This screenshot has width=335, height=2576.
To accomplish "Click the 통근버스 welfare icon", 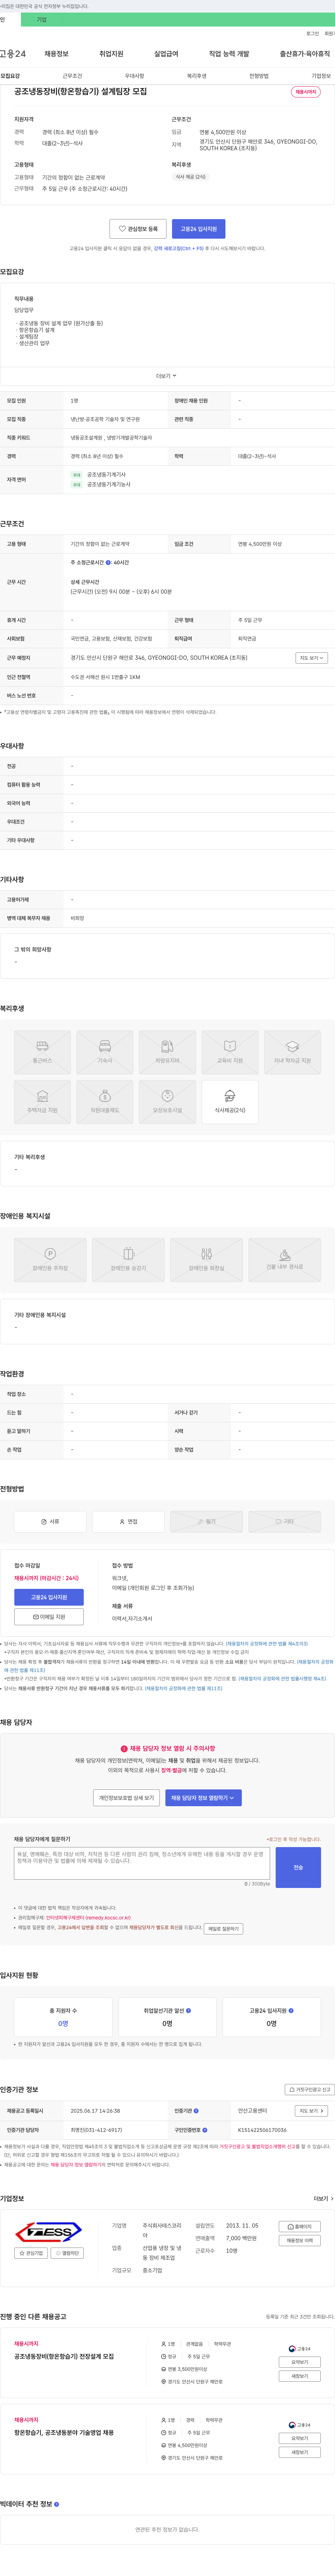I will tap(42, 1052).
